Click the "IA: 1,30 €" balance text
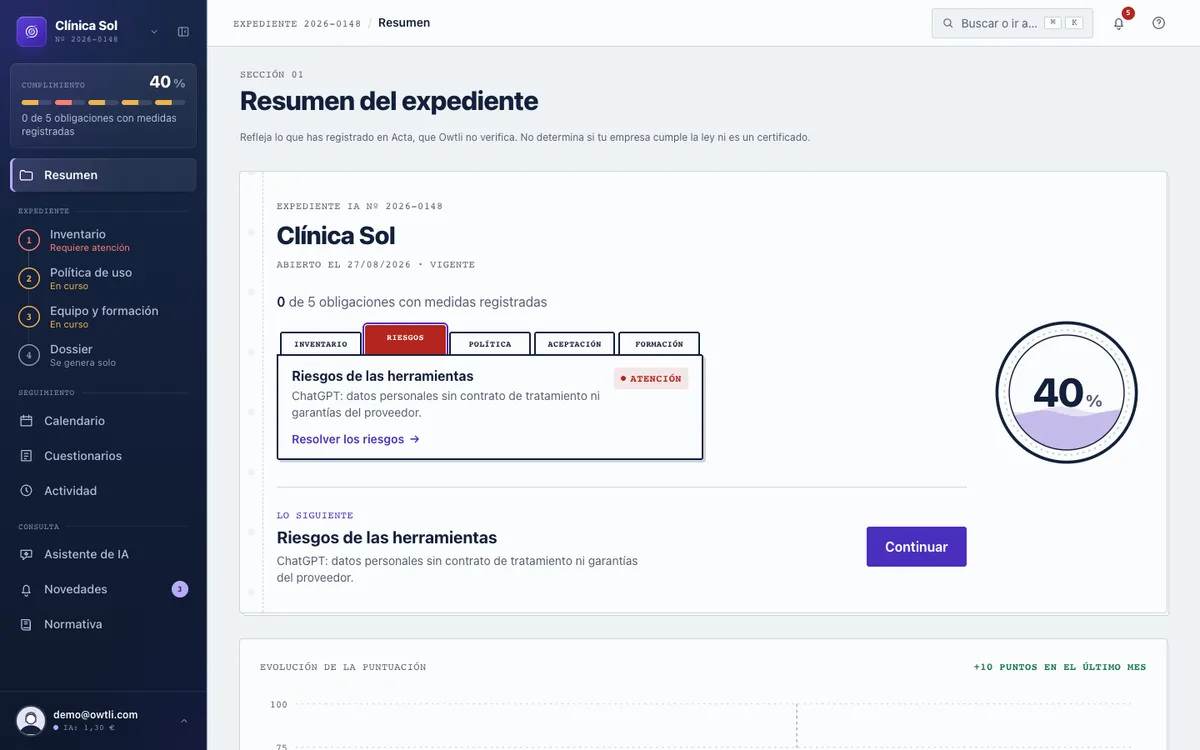 click(88, 728)
